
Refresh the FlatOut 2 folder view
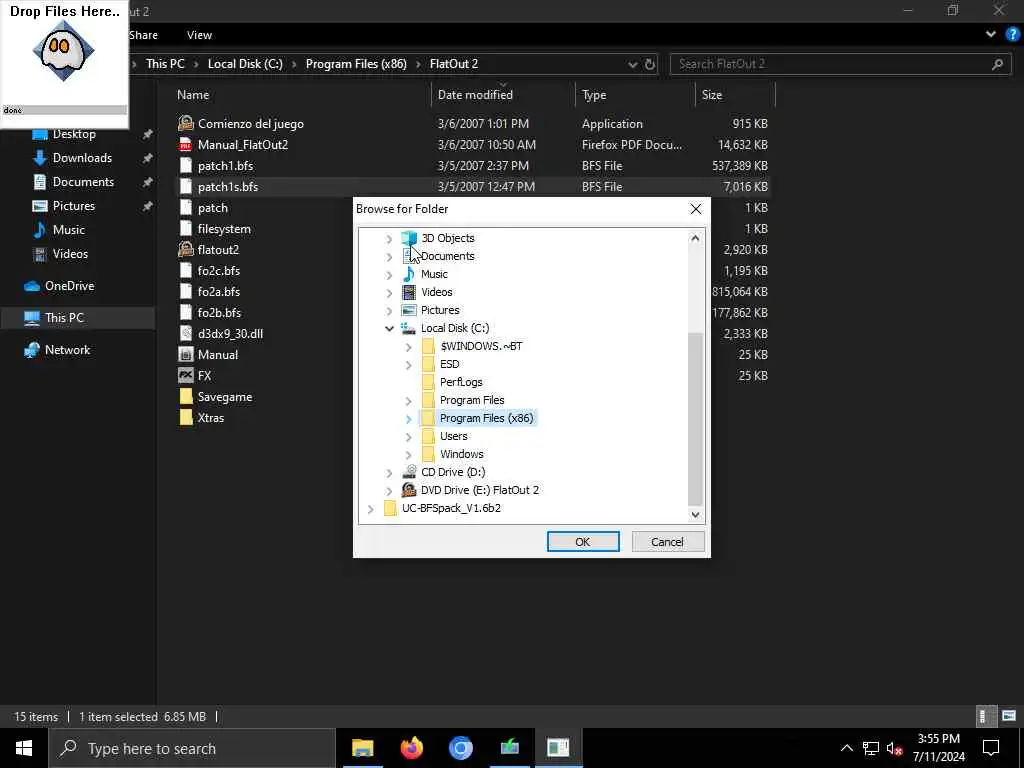click(x=649, y=64)
